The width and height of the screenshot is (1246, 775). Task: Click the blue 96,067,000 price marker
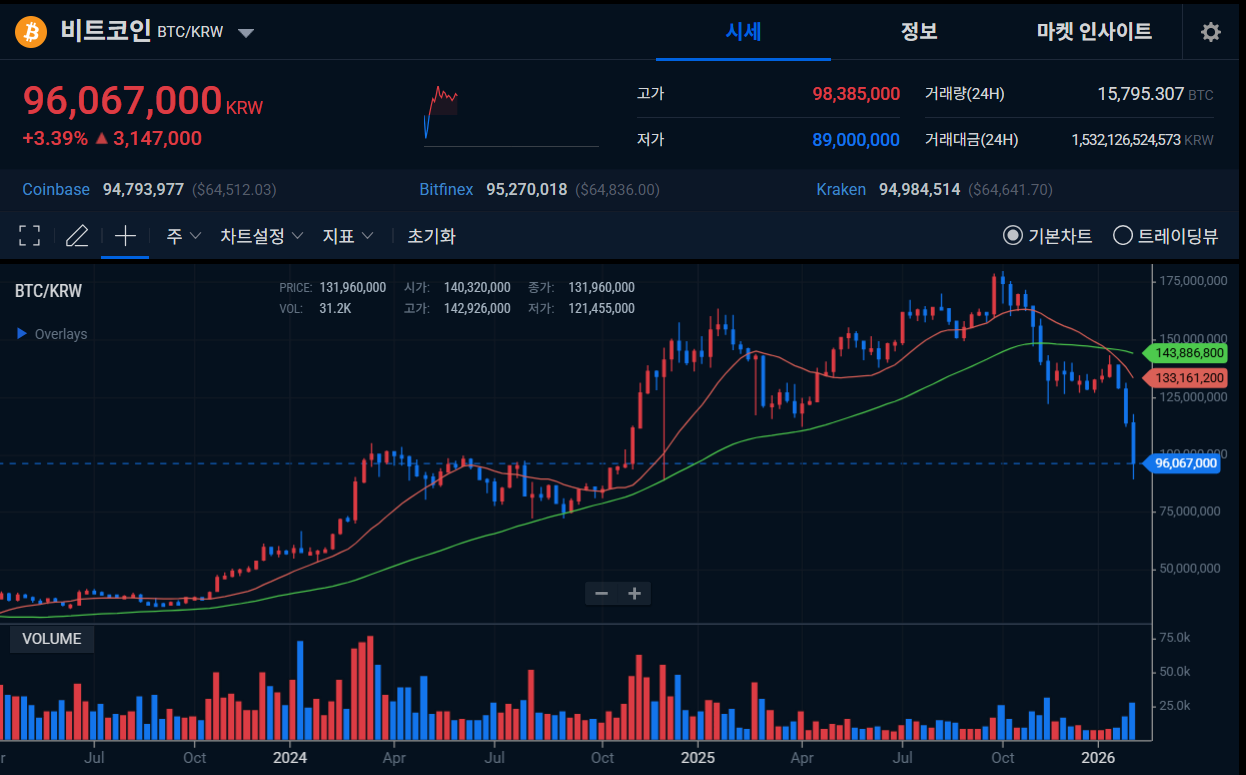[x=1185, y=463]
